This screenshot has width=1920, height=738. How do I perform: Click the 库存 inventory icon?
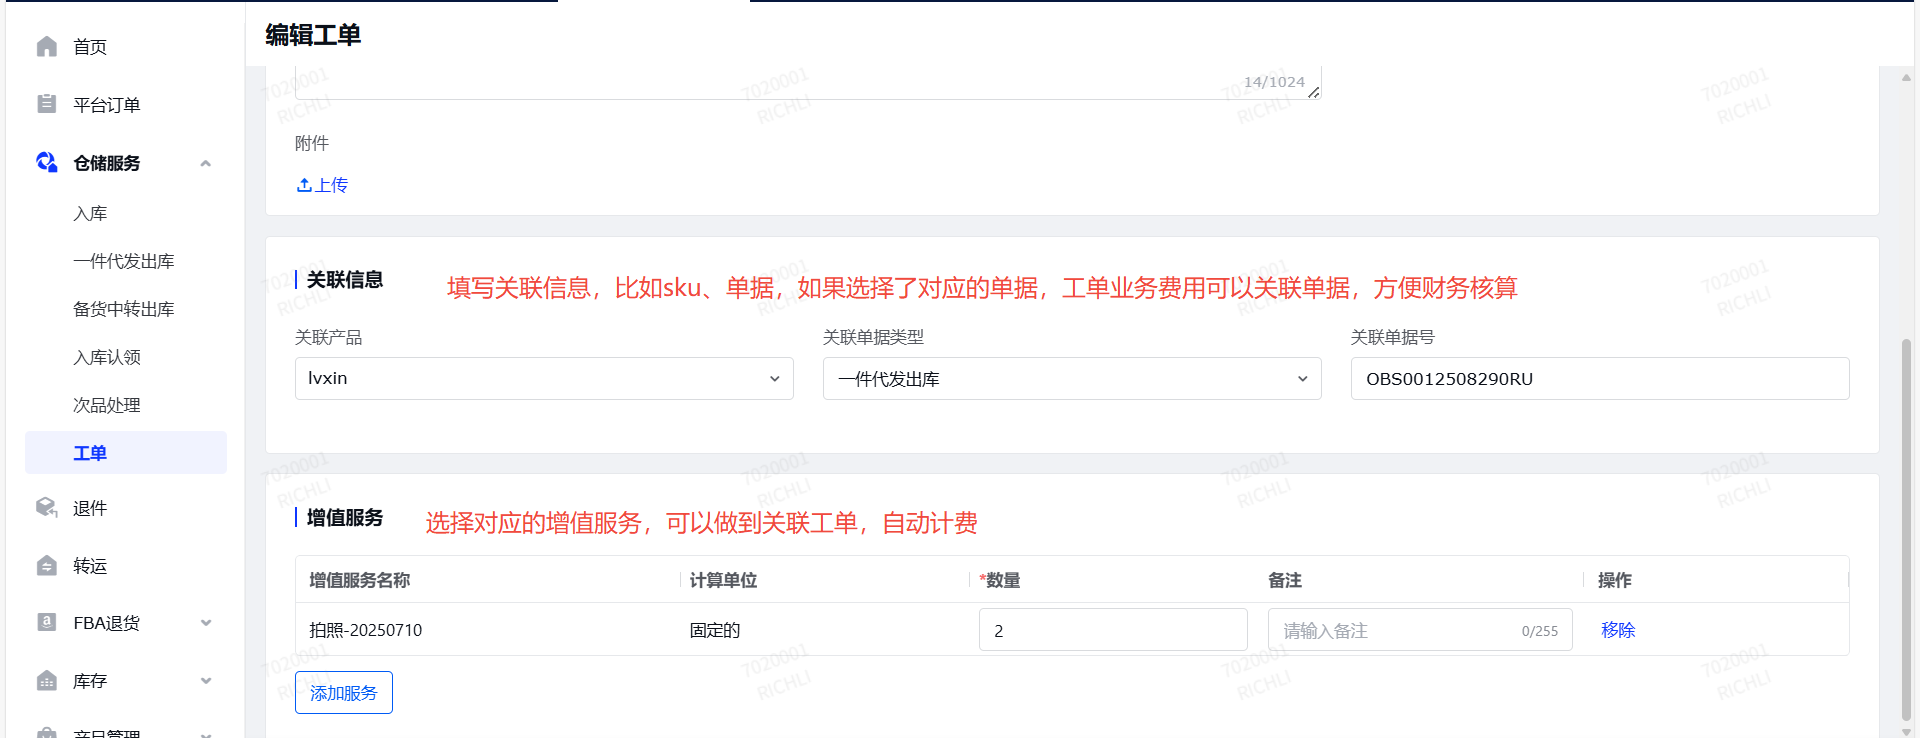pyautogui.click(x=46, y=681)
